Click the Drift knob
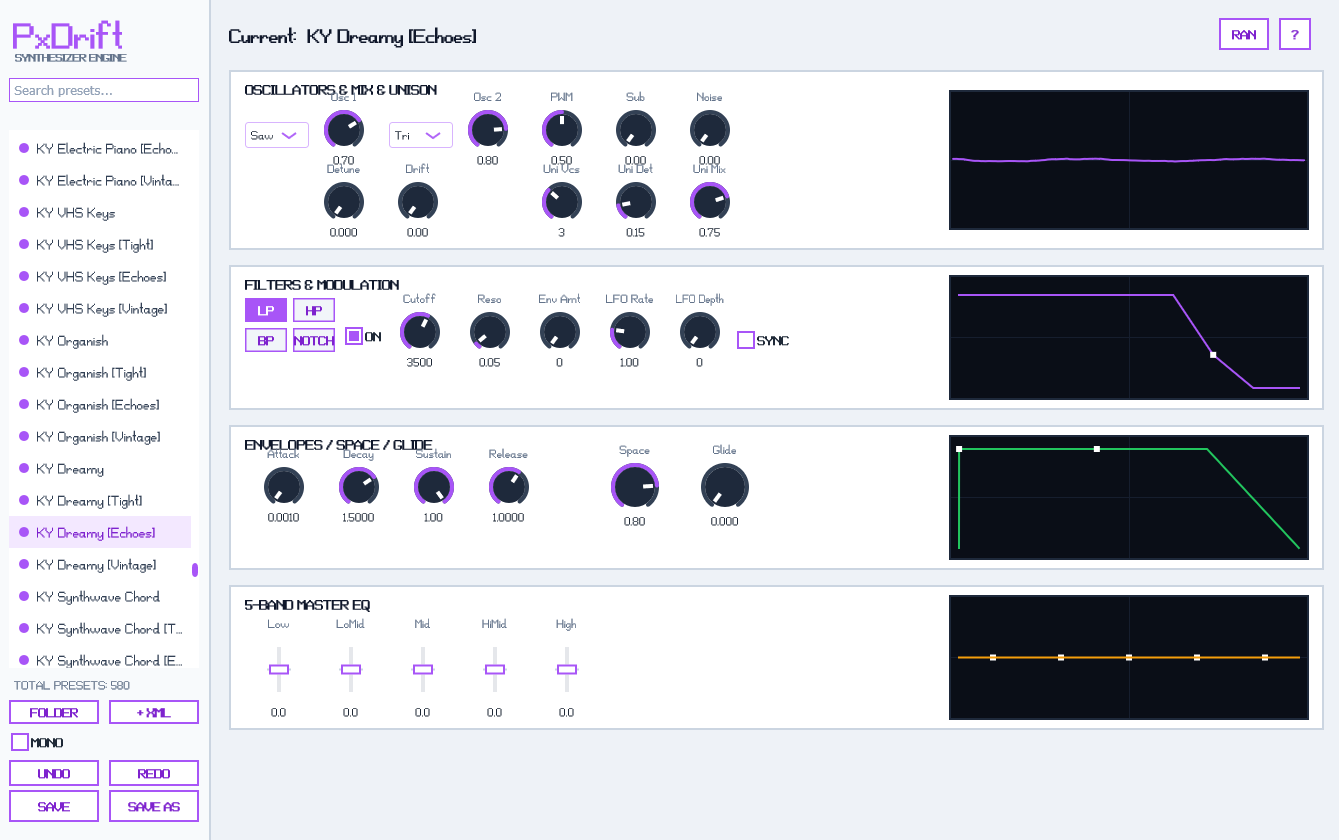 click(417, 202)
